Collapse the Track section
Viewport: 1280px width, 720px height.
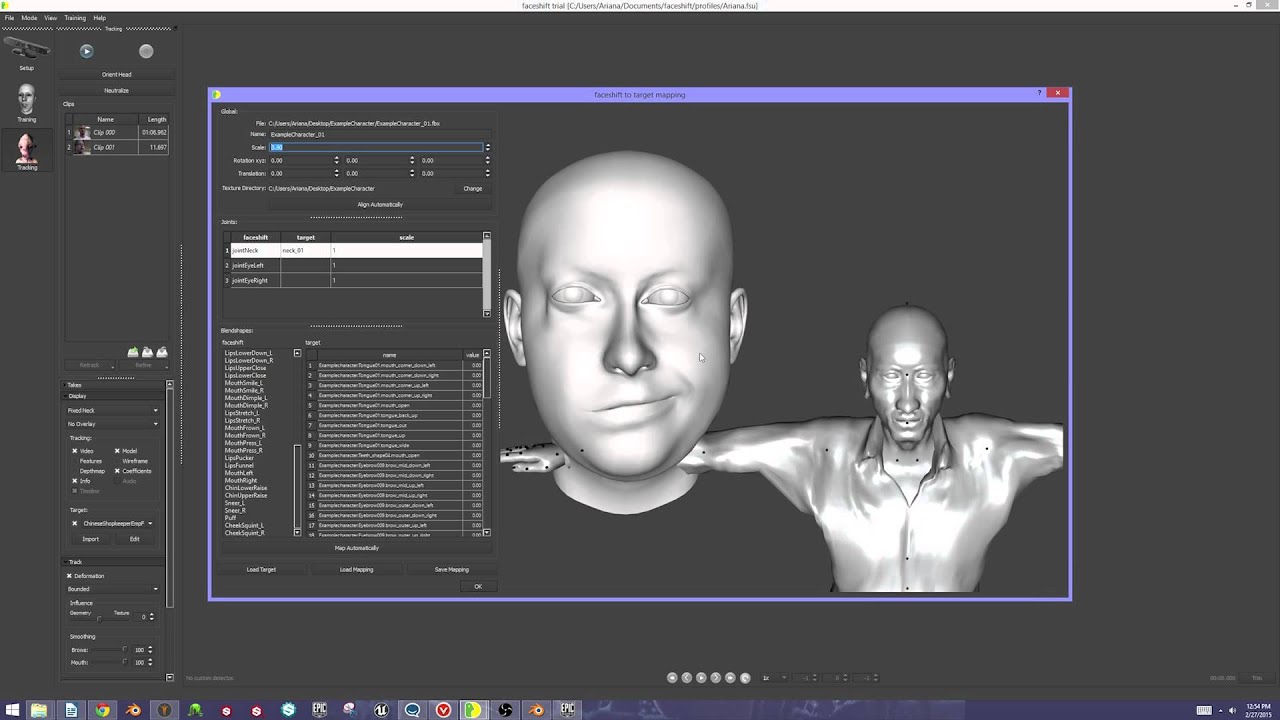pos(112,562)
